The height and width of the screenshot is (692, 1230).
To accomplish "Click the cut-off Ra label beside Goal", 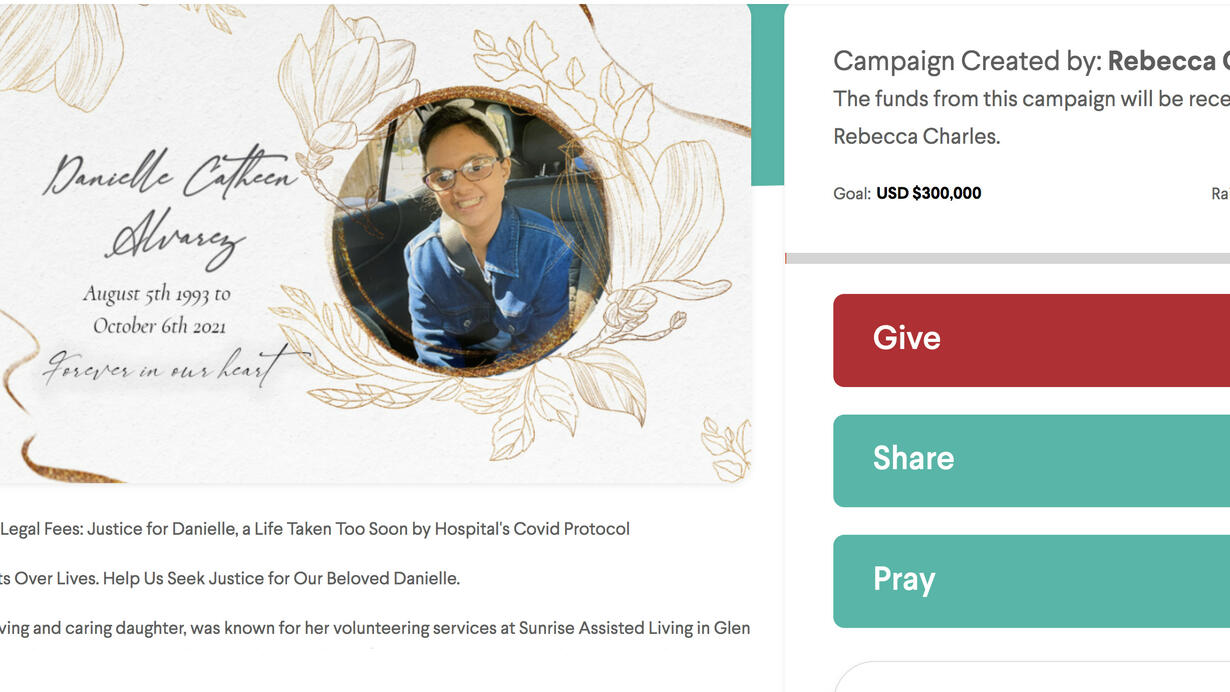I will pos(1220,194).
